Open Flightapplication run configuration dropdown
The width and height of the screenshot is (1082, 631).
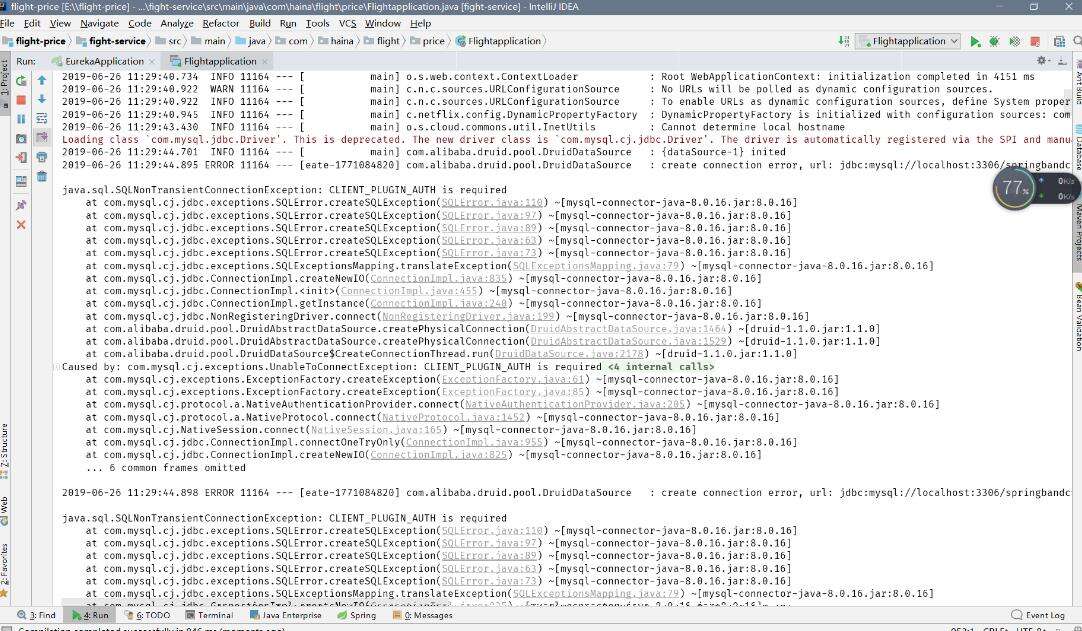tap(909, 41)
